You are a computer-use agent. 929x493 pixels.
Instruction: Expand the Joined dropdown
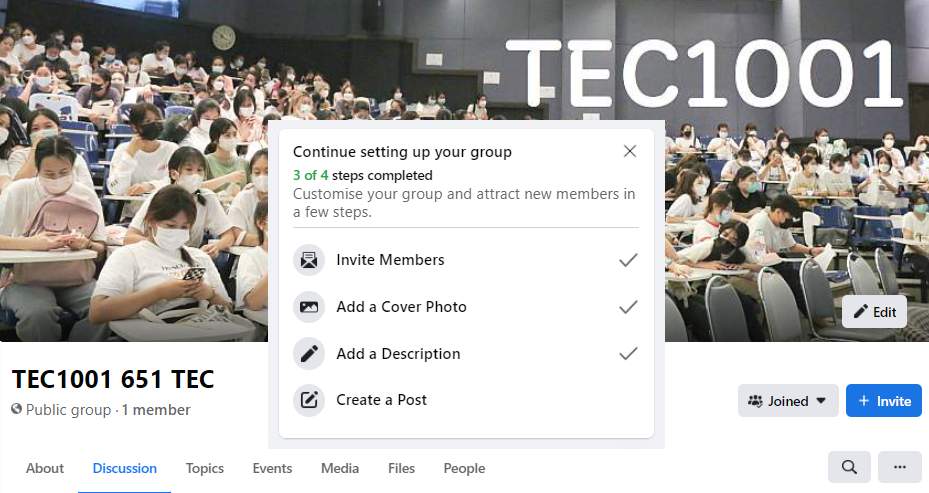point(788,401)
